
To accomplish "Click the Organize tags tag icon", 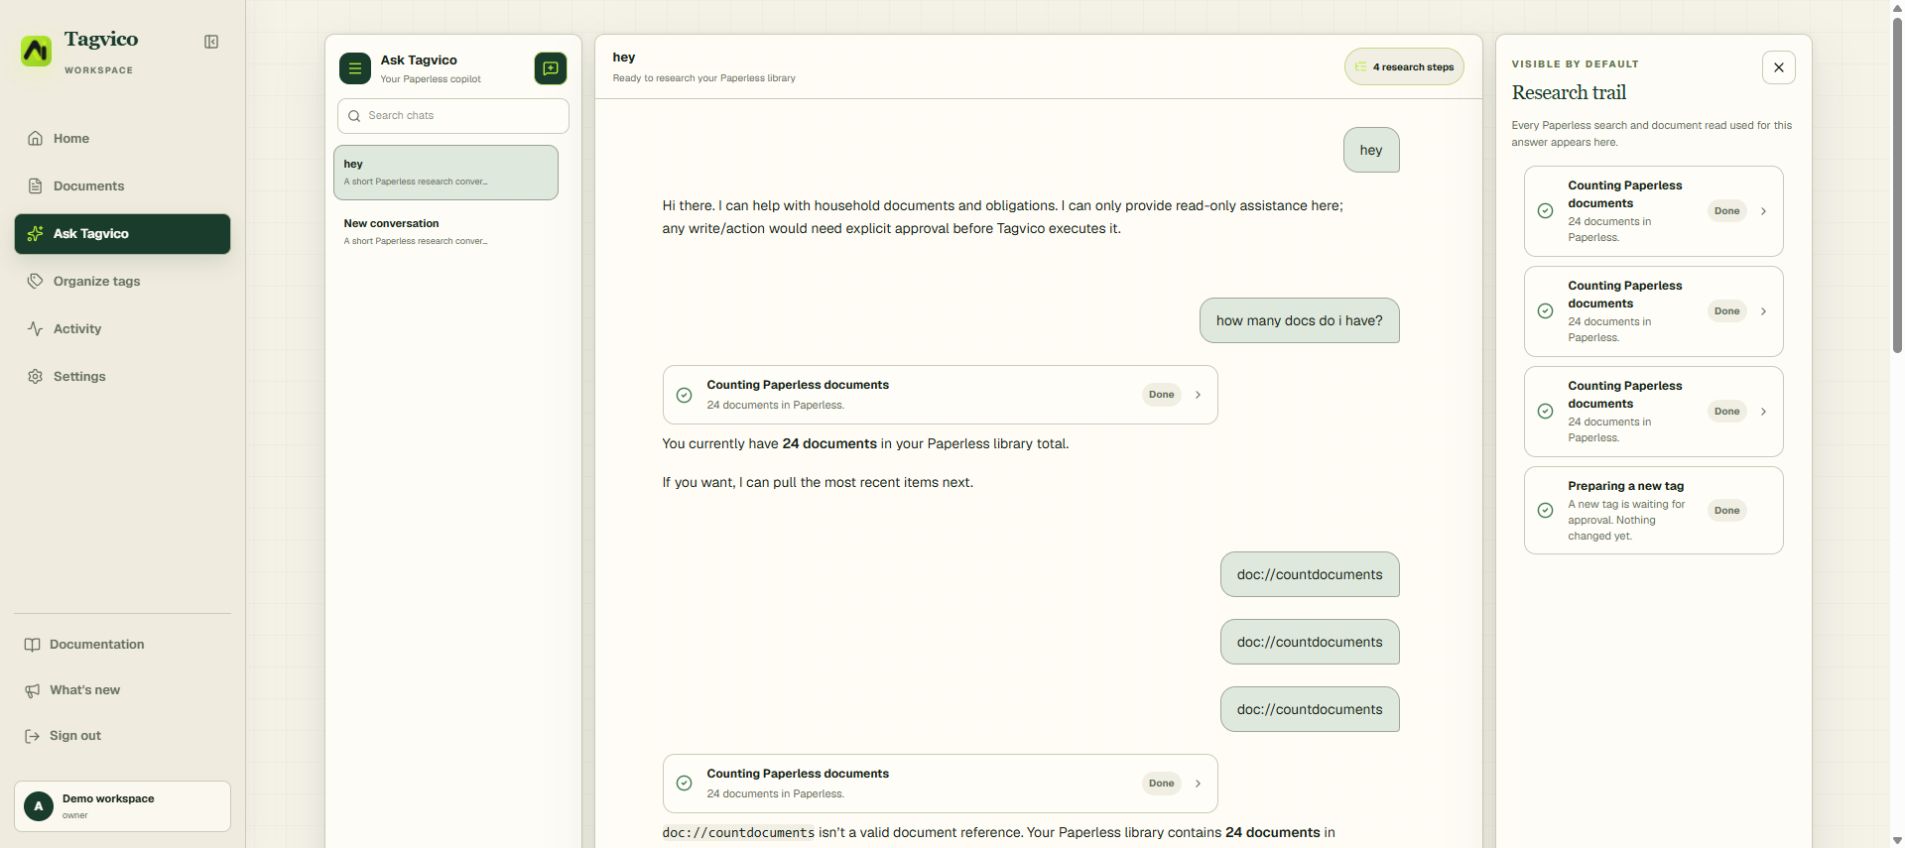I will click(35, 281).
